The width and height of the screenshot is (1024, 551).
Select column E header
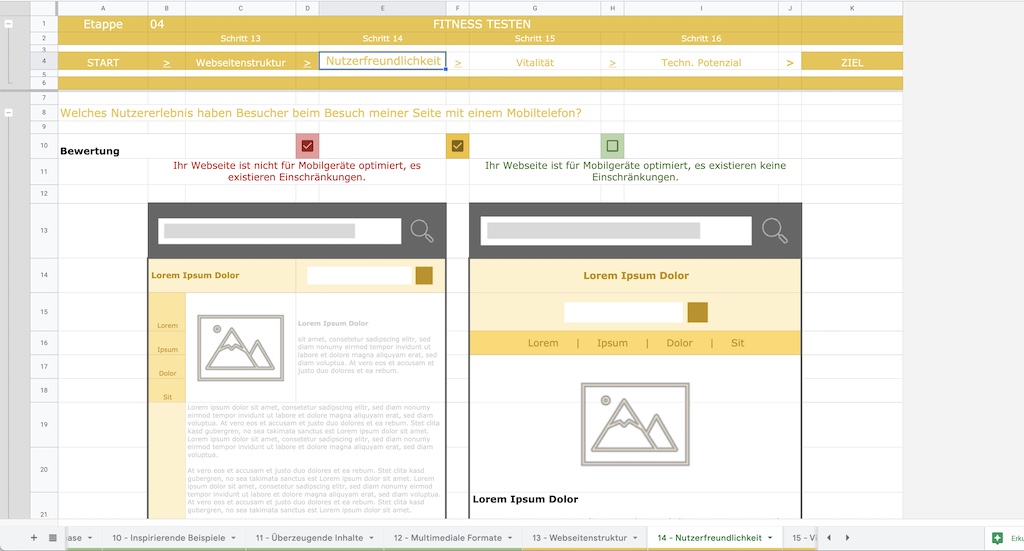click(x=383, y=8)
